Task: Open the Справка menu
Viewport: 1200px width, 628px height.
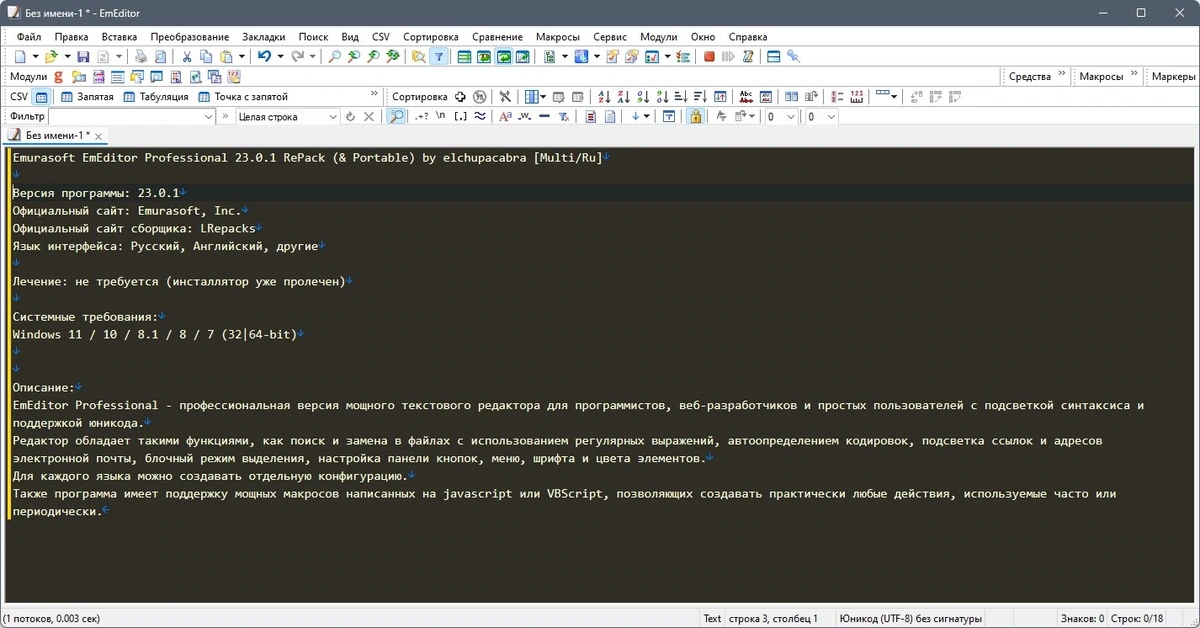Action: pyautogui.click(x=748, y=37)
